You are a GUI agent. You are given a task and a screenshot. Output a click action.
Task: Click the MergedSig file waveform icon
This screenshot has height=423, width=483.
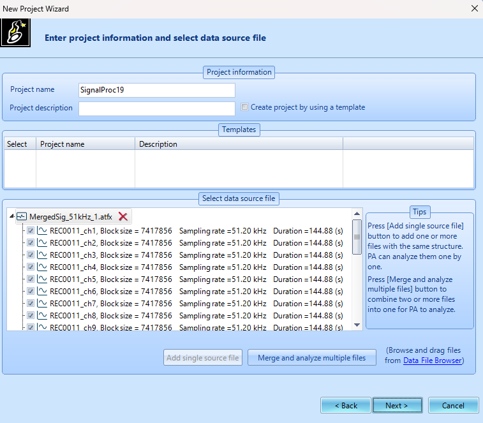point(22,217)
